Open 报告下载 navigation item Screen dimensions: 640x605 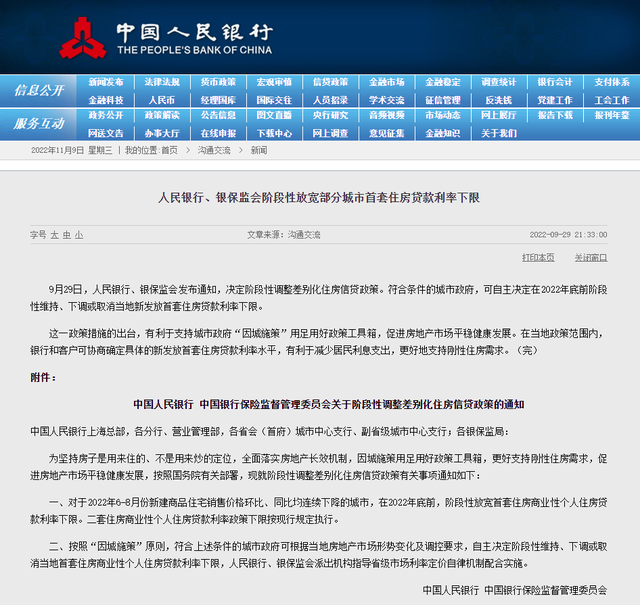555,115
